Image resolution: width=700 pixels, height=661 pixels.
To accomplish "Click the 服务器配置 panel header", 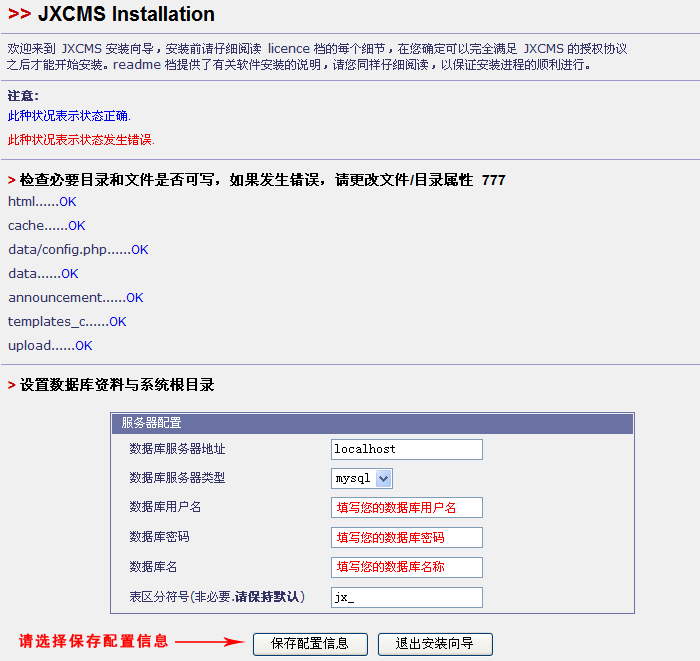I will click(372, 423).
